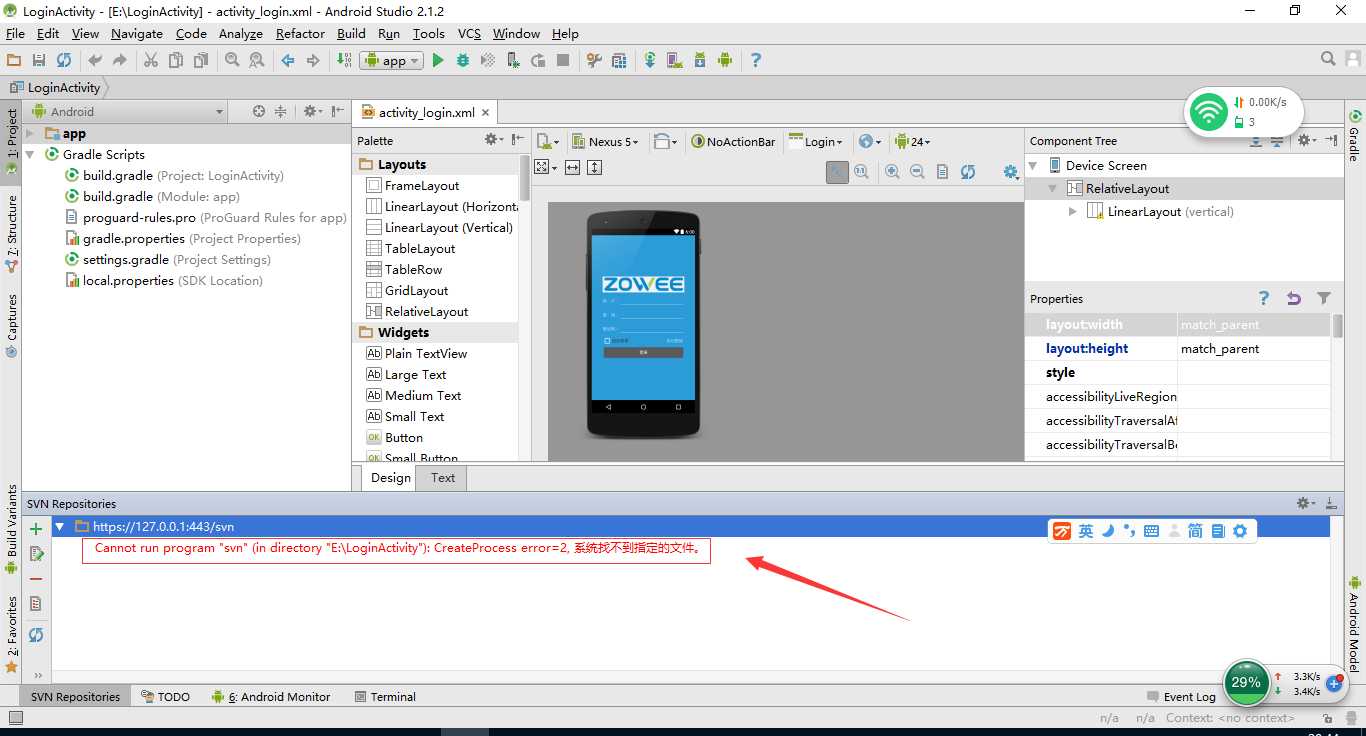Add SVN repository with green plus icon
1366x736 pixels.
[36, 529]
